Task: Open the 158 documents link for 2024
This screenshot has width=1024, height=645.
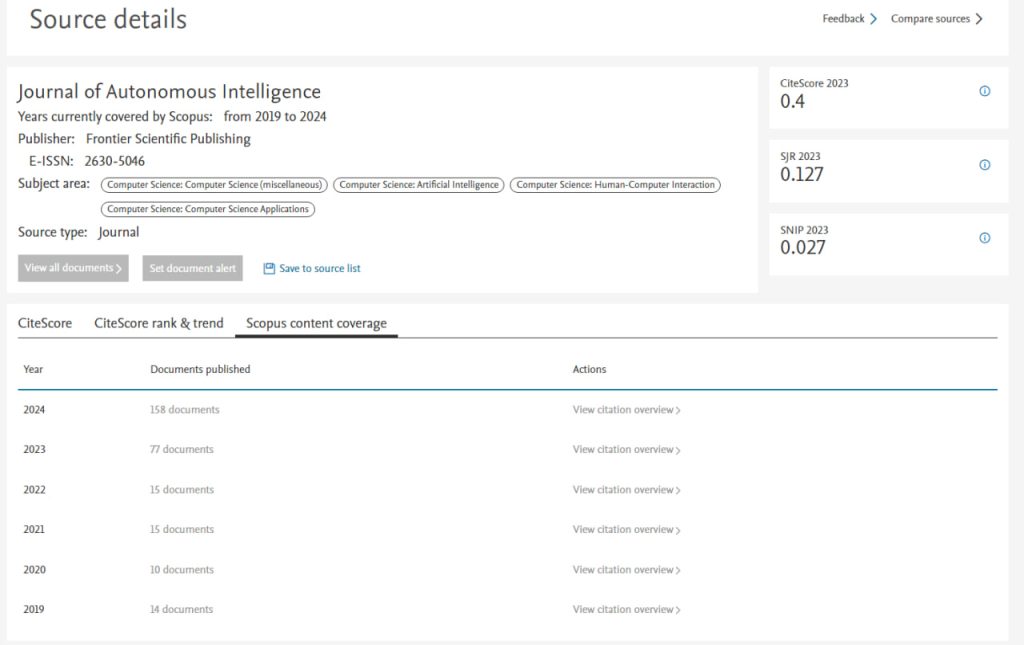Action: point(185,410)
